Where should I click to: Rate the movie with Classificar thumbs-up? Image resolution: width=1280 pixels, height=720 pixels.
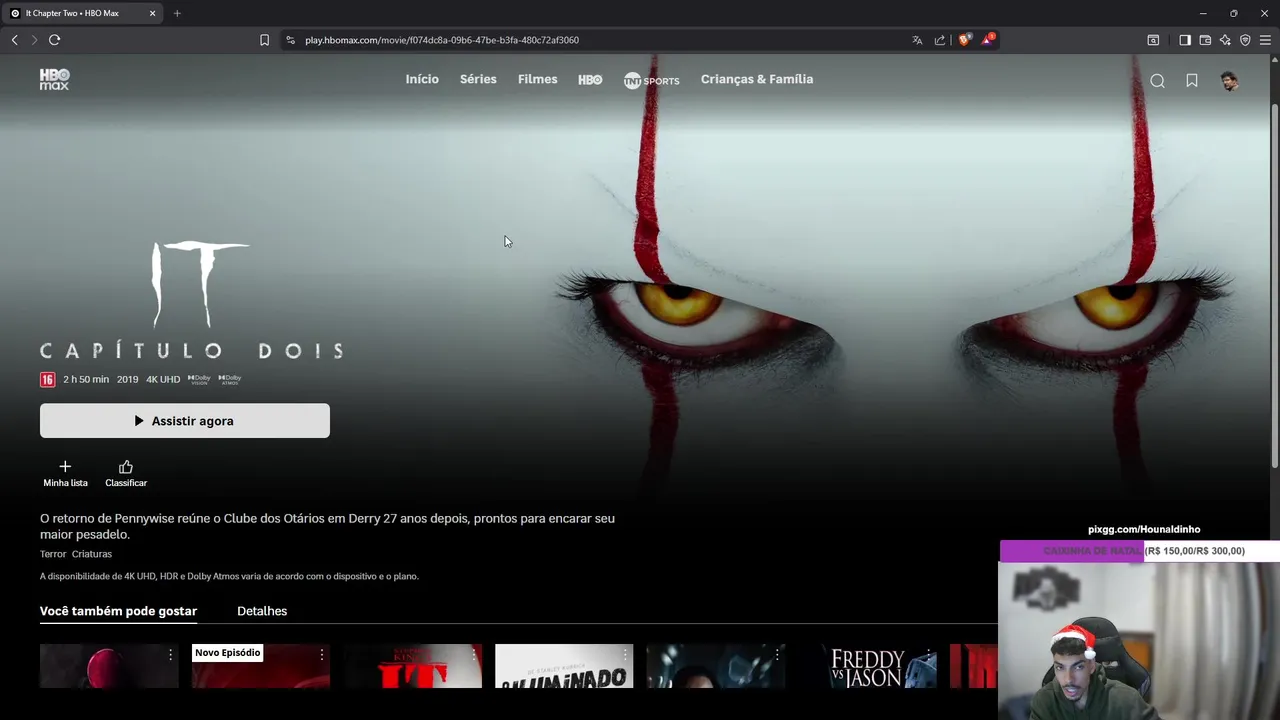tap(126, 473)
